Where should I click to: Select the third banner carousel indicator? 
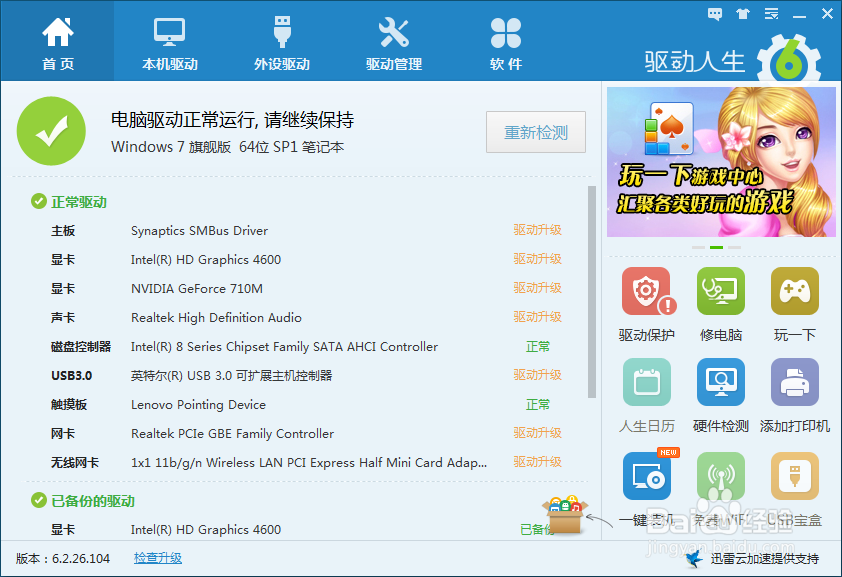(x=735, y=247)
